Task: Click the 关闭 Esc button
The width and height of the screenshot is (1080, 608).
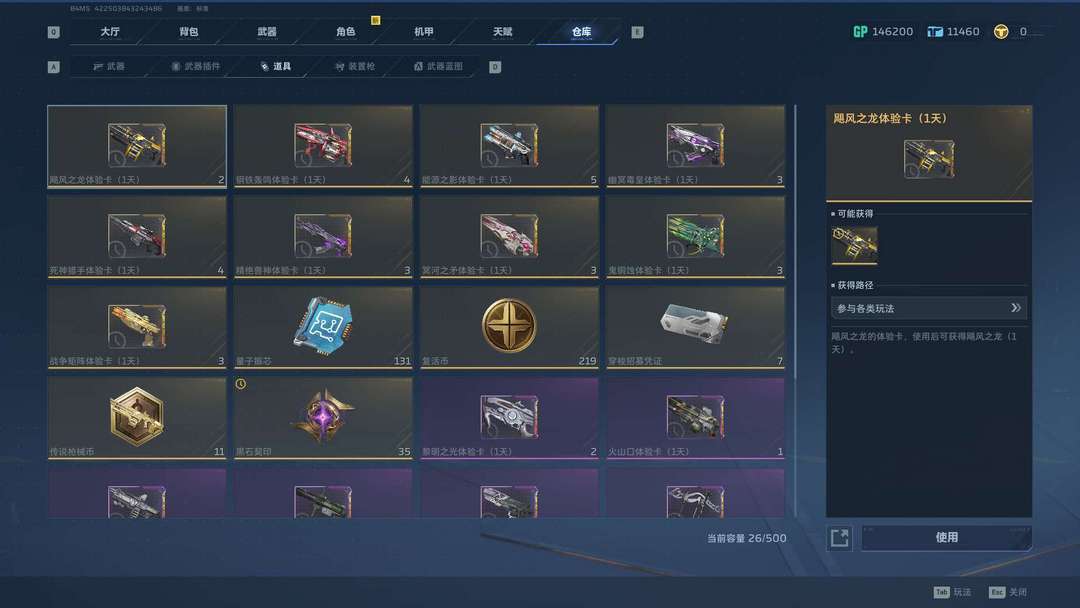Action: 1008,592
